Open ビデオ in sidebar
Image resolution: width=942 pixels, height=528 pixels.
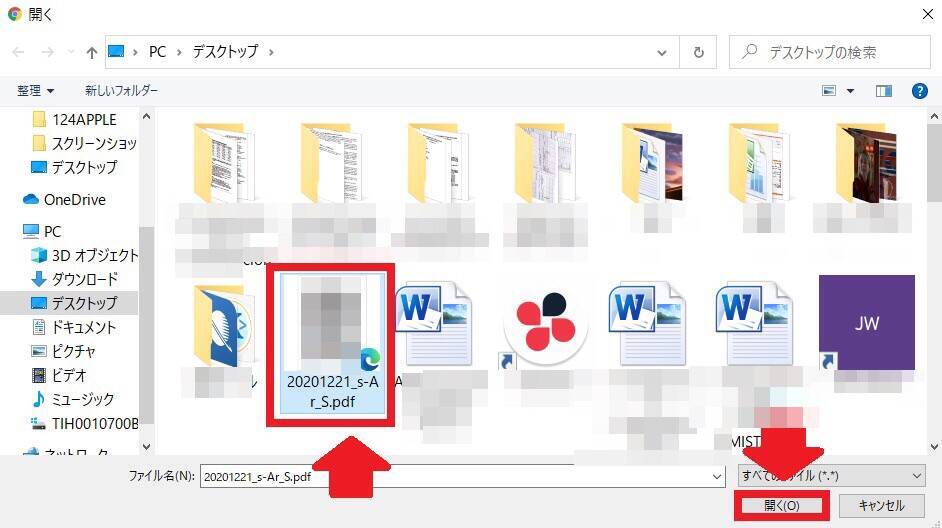point(59,375)
